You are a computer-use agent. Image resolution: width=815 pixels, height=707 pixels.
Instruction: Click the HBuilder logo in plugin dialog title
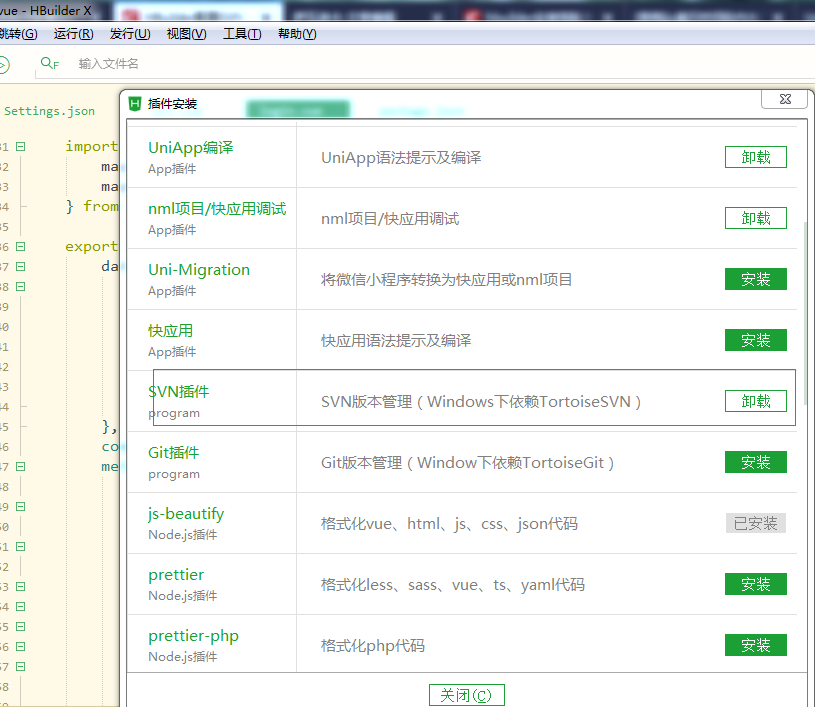[x=135, y=103]
